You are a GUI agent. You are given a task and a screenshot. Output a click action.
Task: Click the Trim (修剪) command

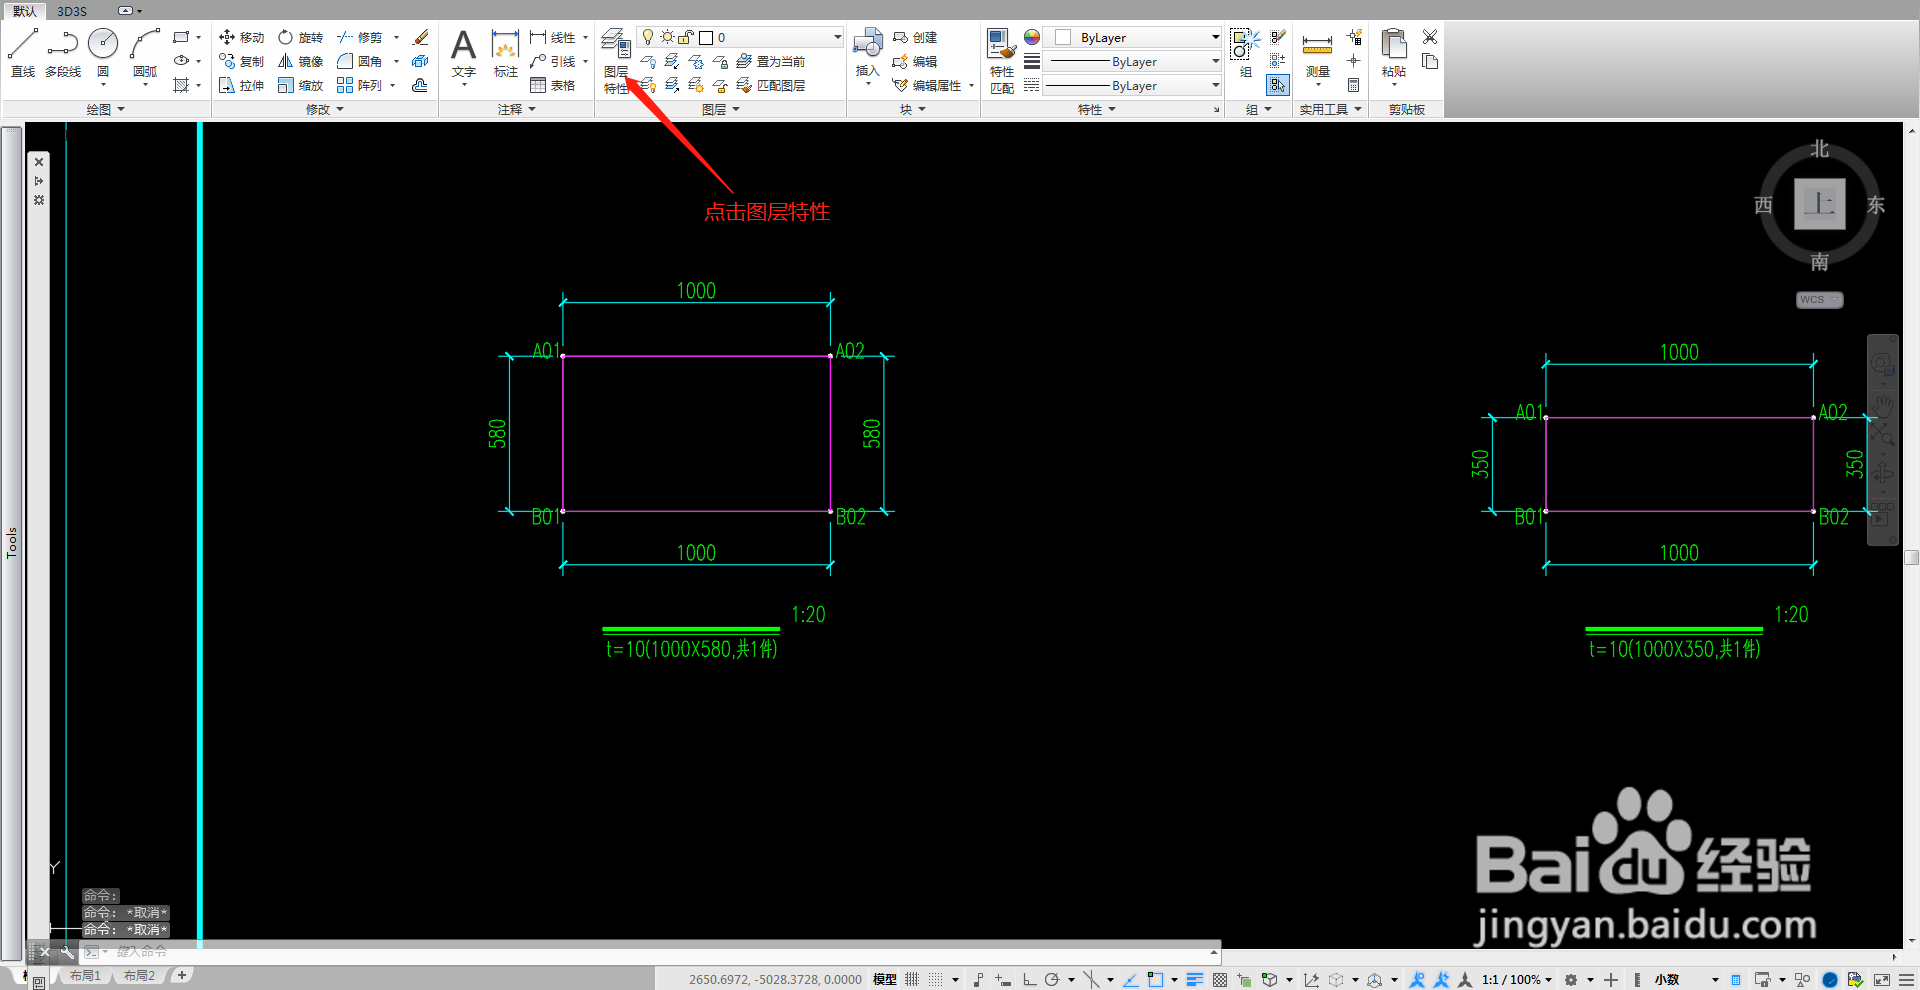pos(360,37)
